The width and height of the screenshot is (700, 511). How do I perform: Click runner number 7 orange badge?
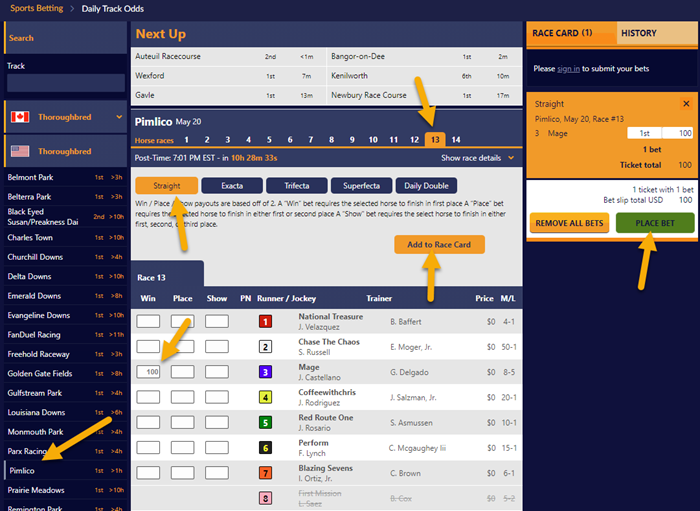(265, 473)
